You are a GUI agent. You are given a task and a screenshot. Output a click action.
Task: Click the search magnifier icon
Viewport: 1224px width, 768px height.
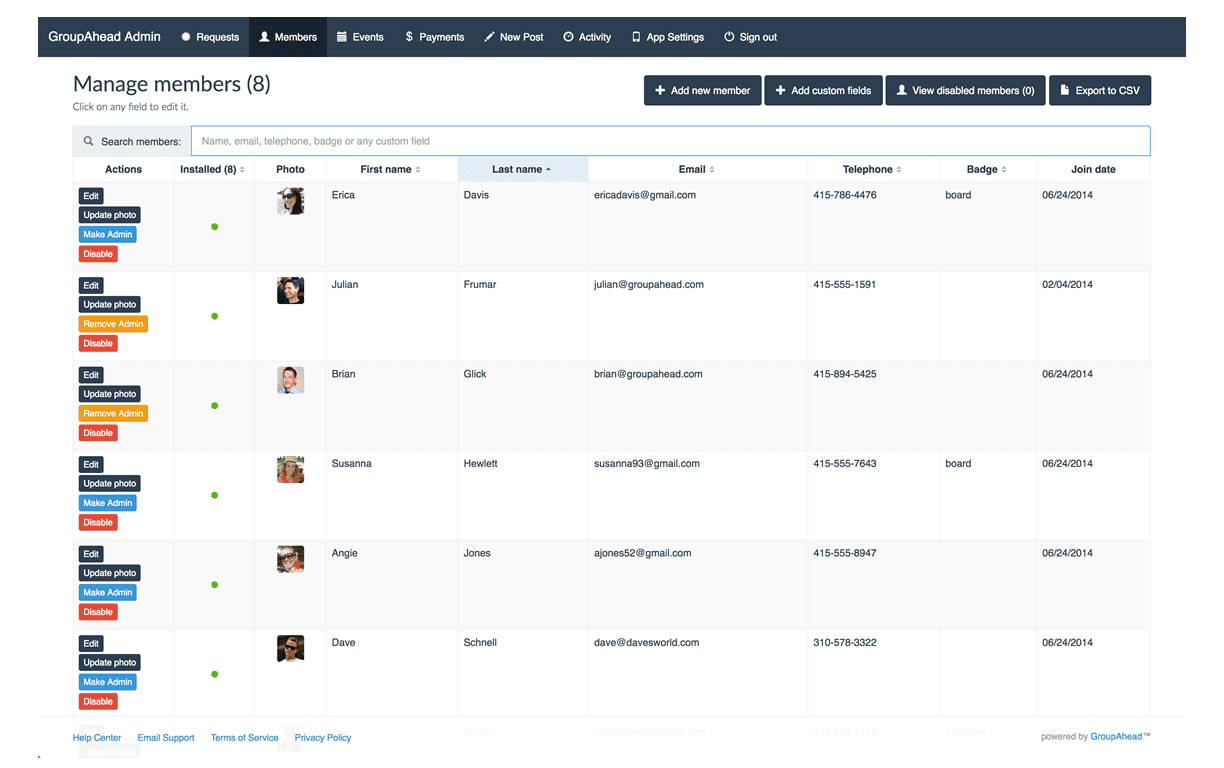tap(89, 142)
